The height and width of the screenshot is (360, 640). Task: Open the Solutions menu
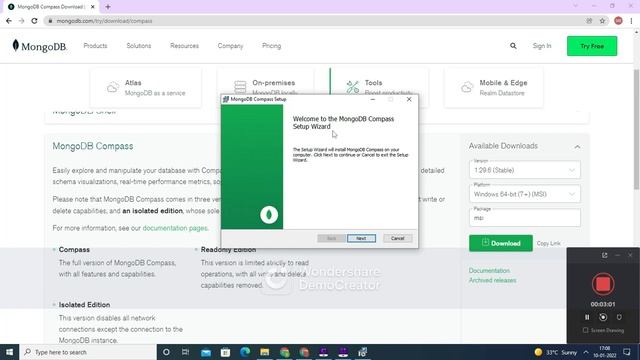tap(139, 46)
